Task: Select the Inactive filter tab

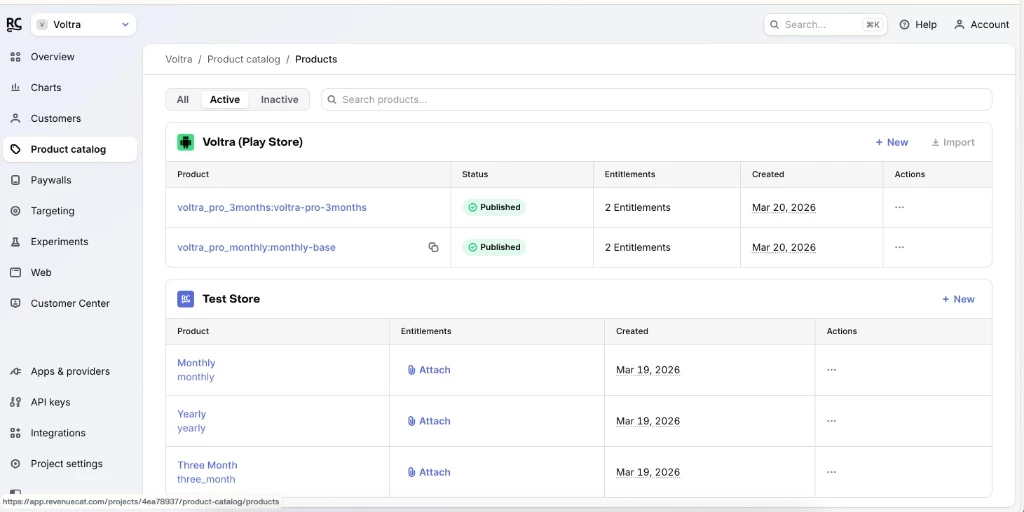Action: click(x=279, y=100)
